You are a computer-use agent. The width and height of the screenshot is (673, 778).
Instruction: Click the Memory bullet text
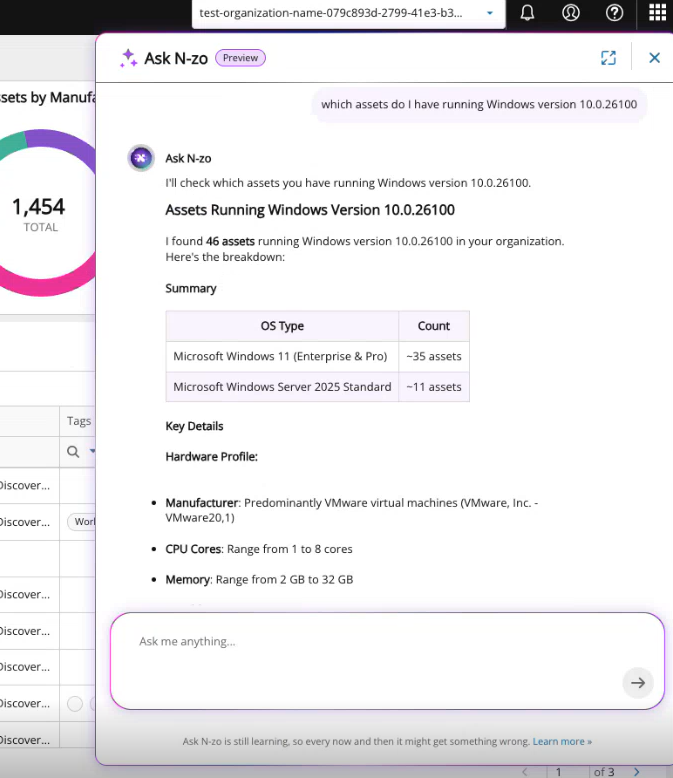[x=259, y=580]
